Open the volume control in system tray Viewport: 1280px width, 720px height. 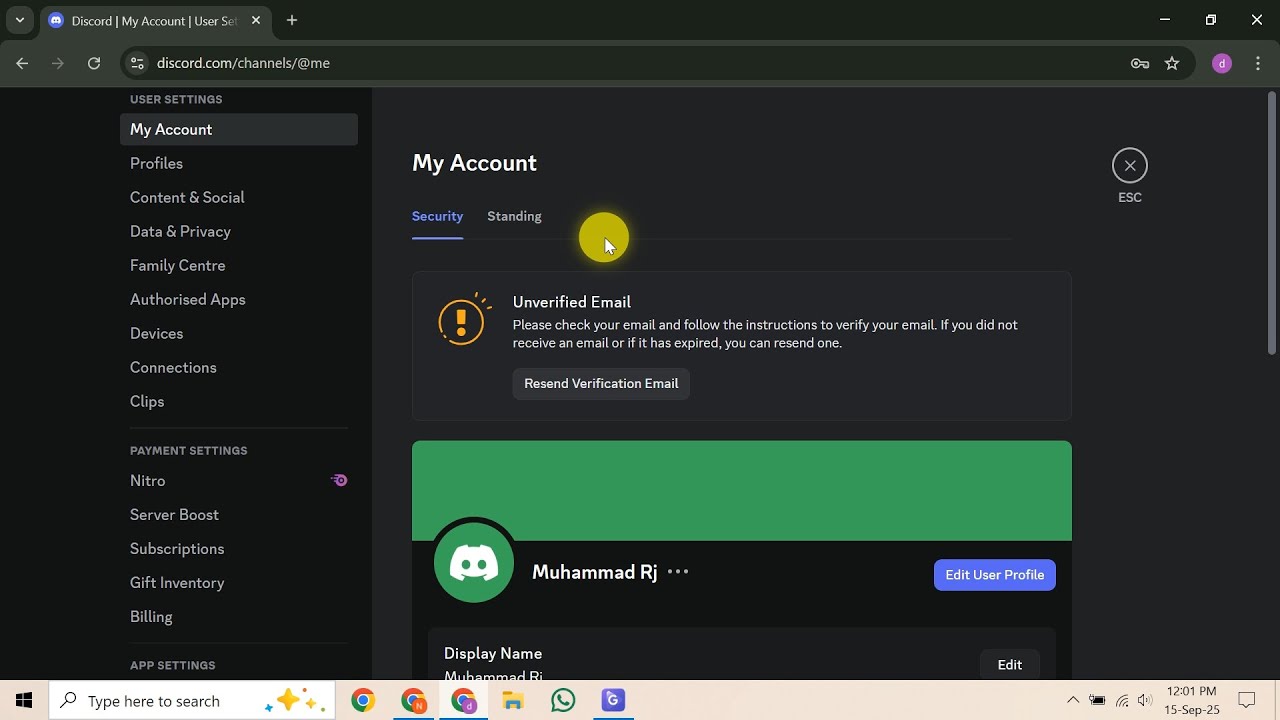1145,701
